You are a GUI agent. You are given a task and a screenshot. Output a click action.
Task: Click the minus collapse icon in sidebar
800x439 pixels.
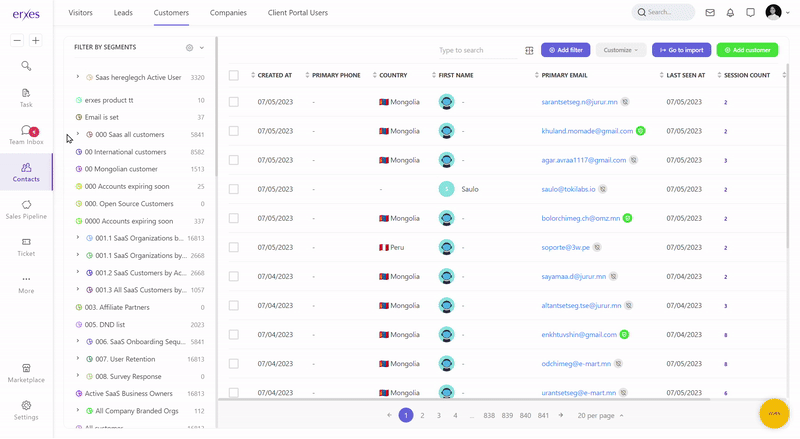[17, 40]
